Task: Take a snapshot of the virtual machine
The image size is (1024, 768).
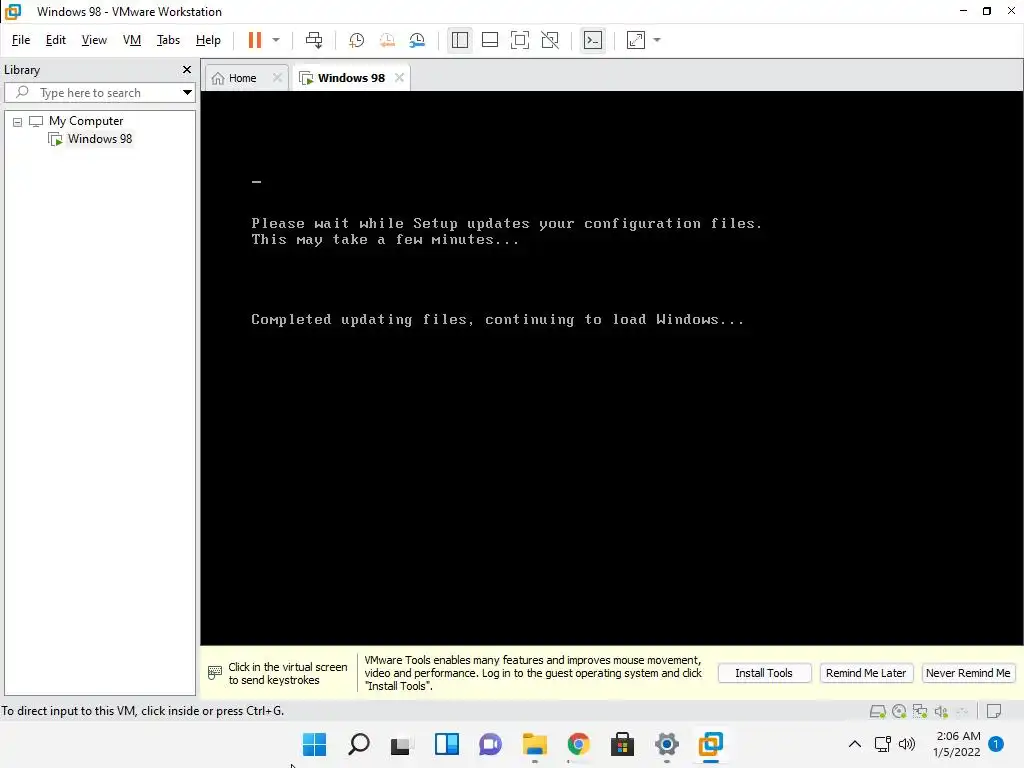Action: [x=356, y=40]
